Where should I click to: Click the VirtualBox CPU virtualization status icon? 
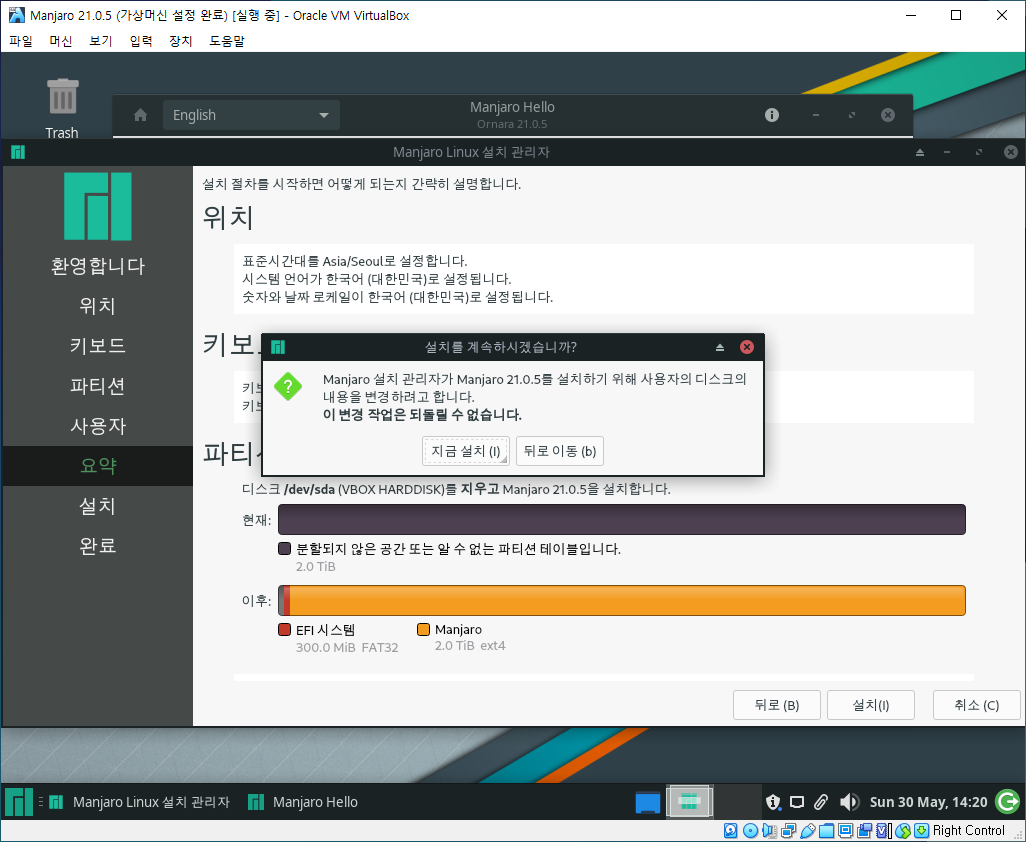click(x=883, y=831)
